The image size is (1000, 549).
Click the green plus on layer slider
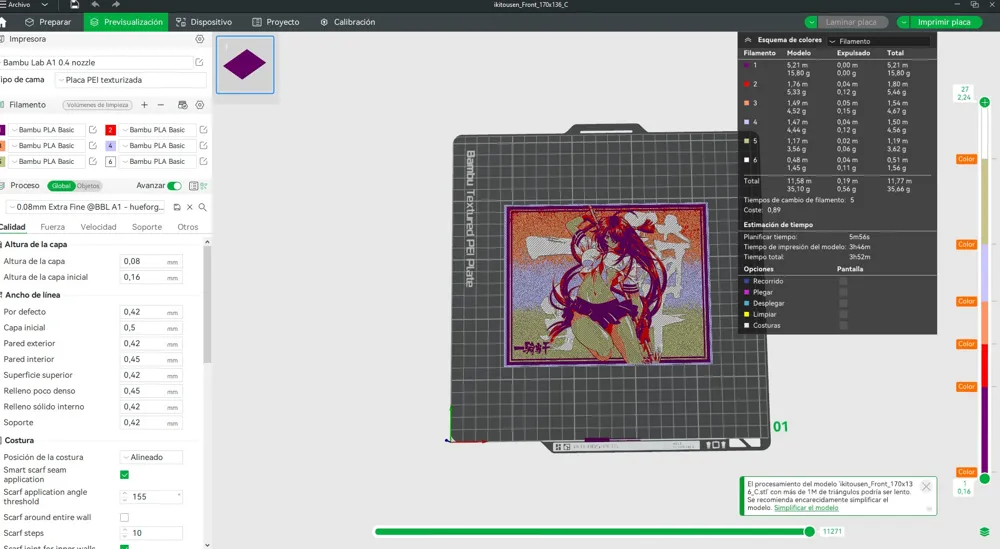[x=985, y=102]
